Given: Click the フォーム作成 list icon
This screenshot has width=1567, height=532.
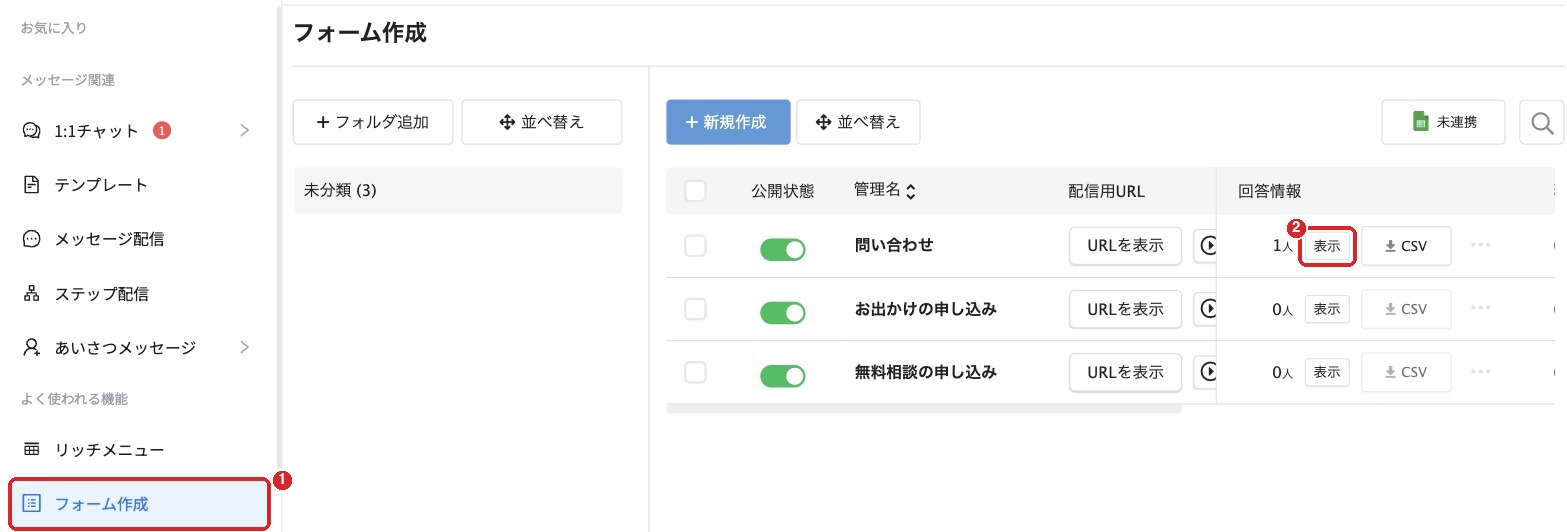Looking at the screenshot, I should click(x=31, y=504).
